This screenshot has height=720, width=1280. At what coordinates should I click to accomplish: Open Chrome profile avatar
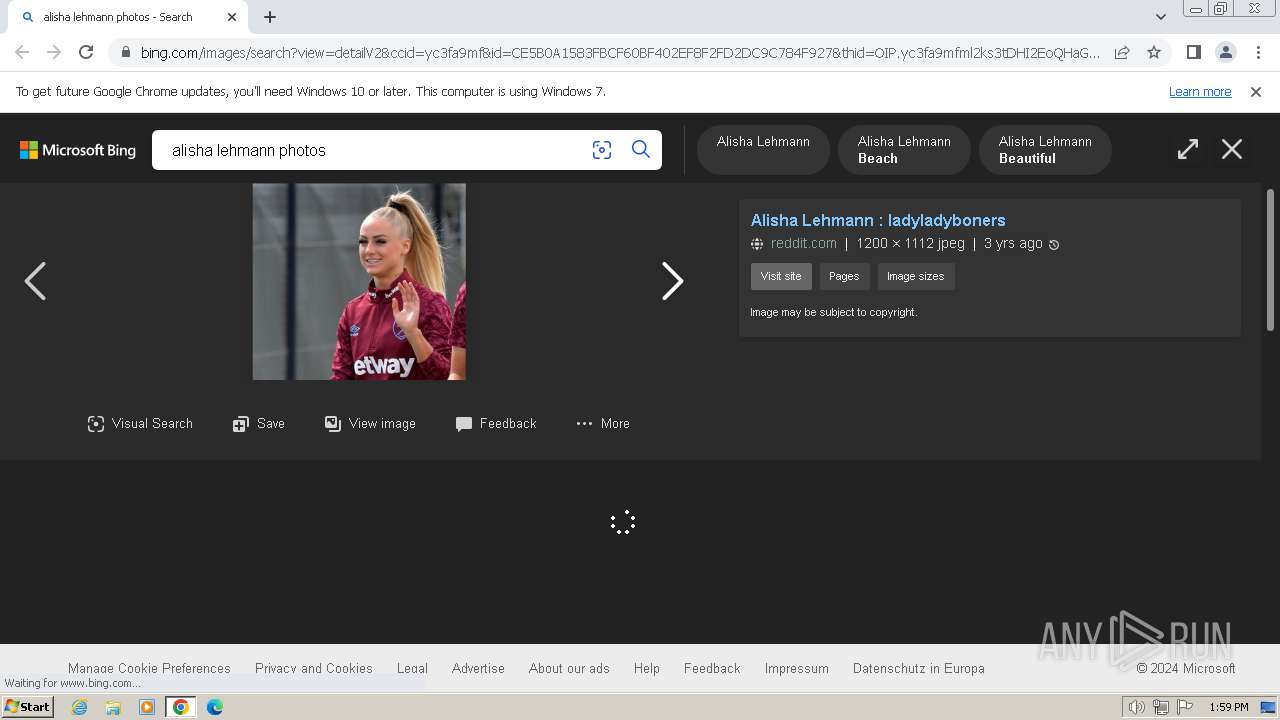pos(1225,52)
